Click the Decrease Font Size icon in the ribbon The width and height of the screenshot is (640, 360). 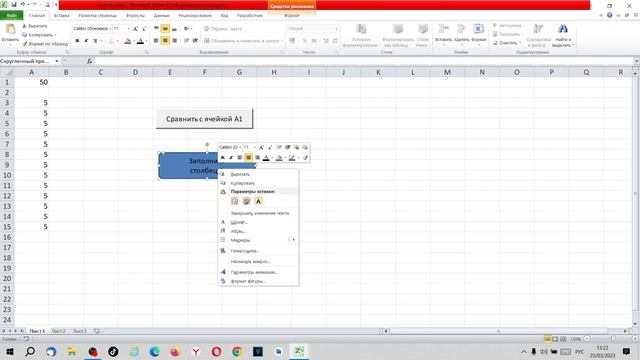[144, 29]
